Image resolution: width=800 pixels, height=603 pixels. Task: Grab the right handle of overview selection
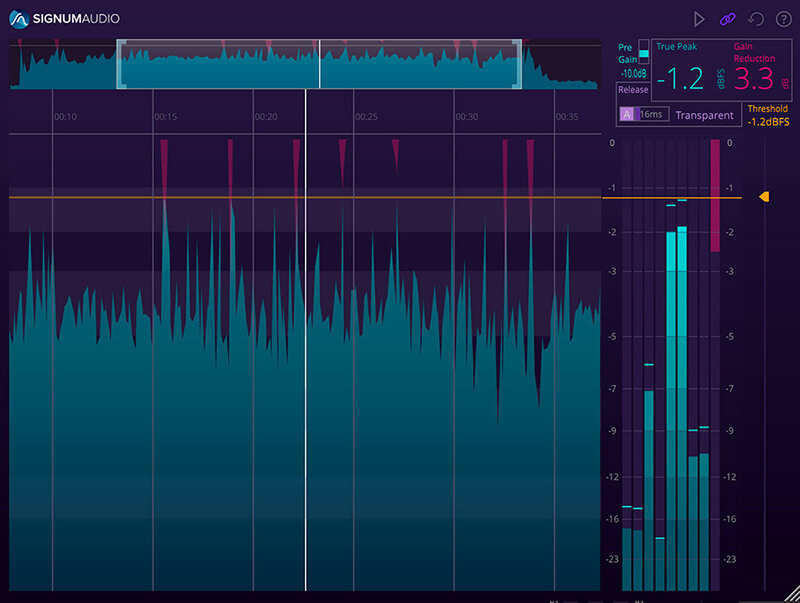[x=517, y=65]
